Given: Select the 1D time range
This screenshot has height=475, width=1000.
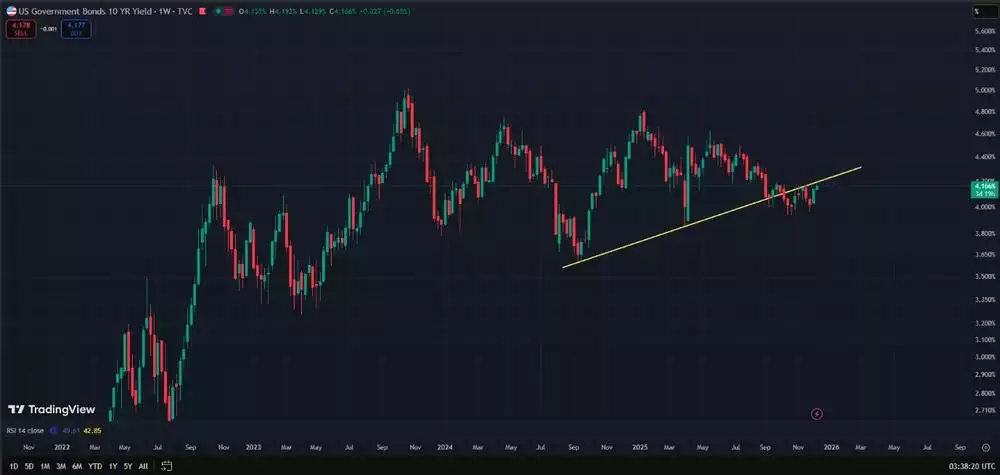Looking at the screenshot, I should (x=14, y=466).
